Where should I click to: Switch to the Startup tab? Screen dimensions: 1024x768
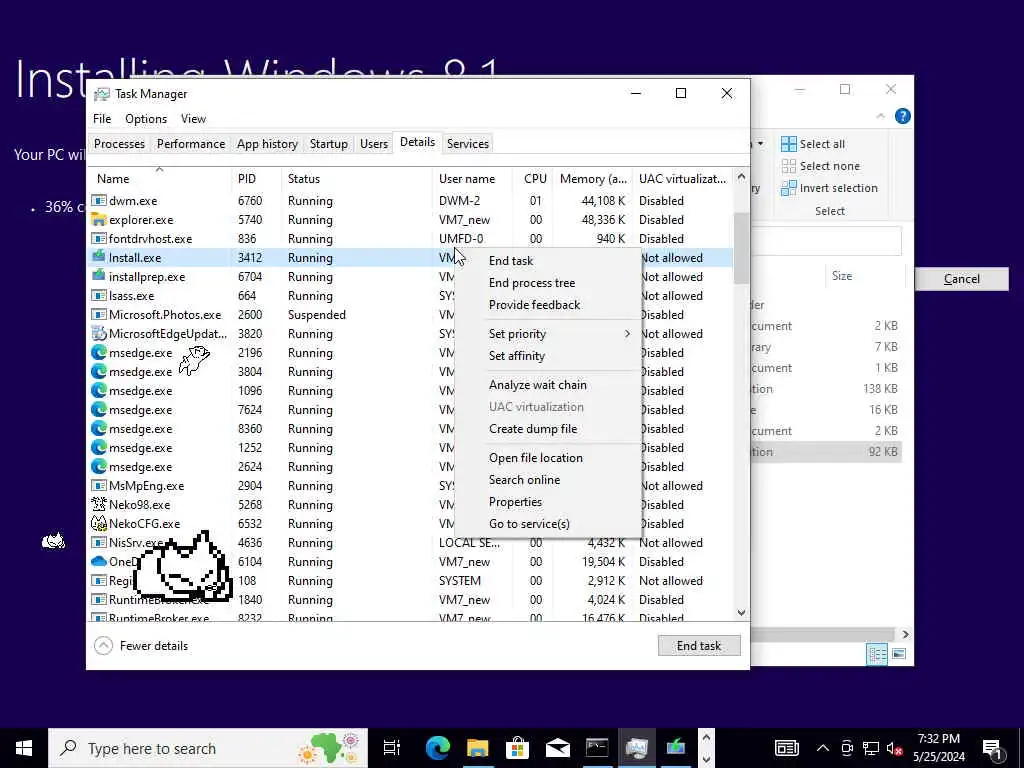[328, 144]
